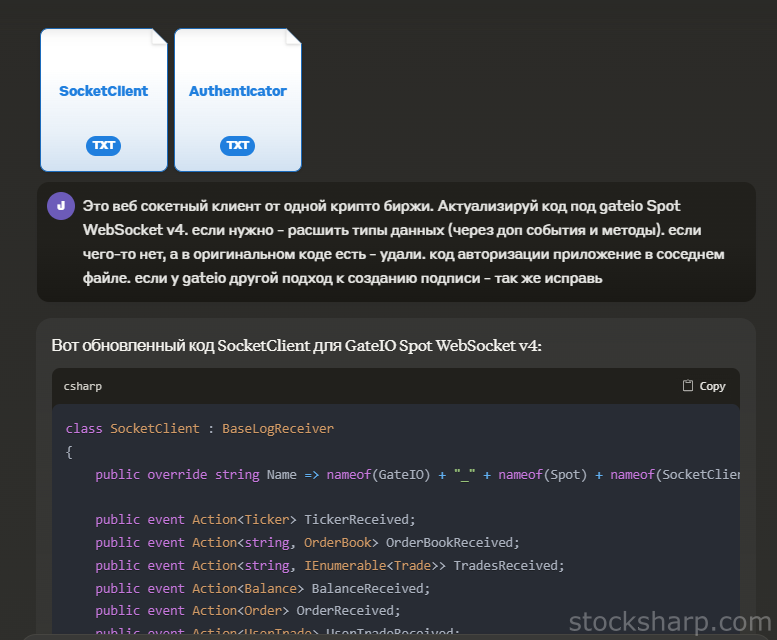Click the folded corner of Authenticator file
This screenshot has width=777, height=640.
click(x=292, y=37)
